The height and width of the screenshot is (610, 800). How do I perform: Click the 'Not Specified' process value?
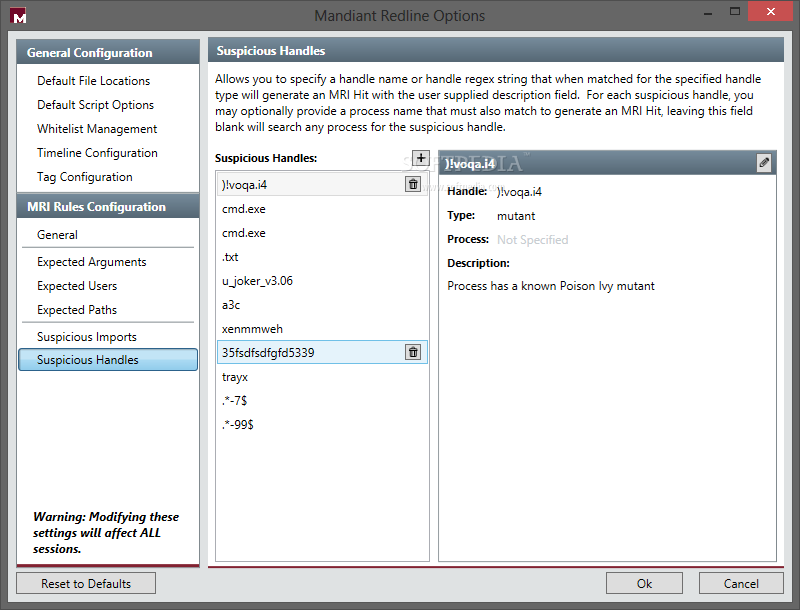(532, 240)
